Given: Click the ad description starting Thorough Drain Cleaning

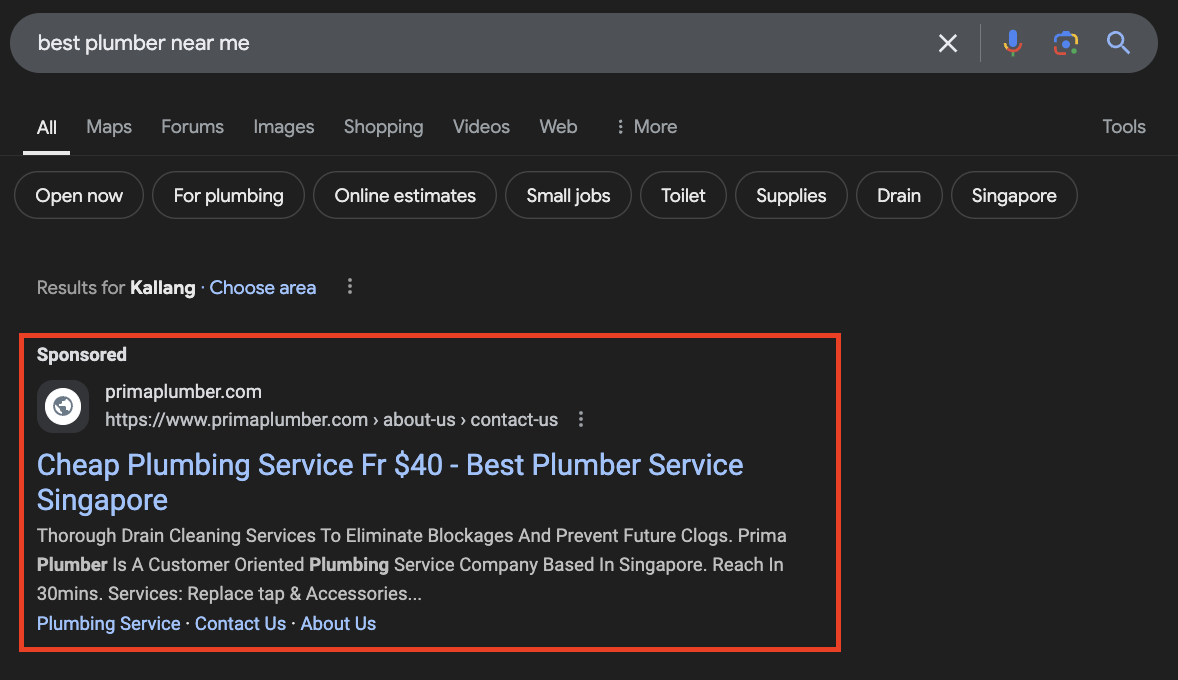Looking at the screenshot, I should click(412, 564).
